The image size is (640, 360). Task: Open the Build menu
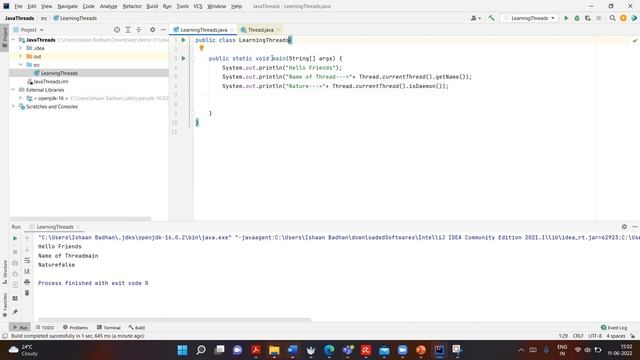tap(152, 6)
